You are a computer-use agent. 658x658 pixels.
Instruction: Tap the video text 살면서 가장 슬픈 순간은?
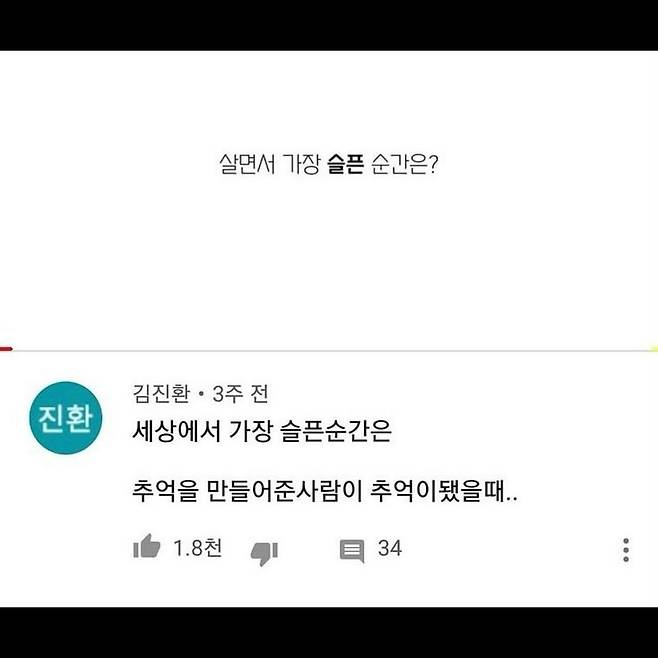tap(329, 164)
